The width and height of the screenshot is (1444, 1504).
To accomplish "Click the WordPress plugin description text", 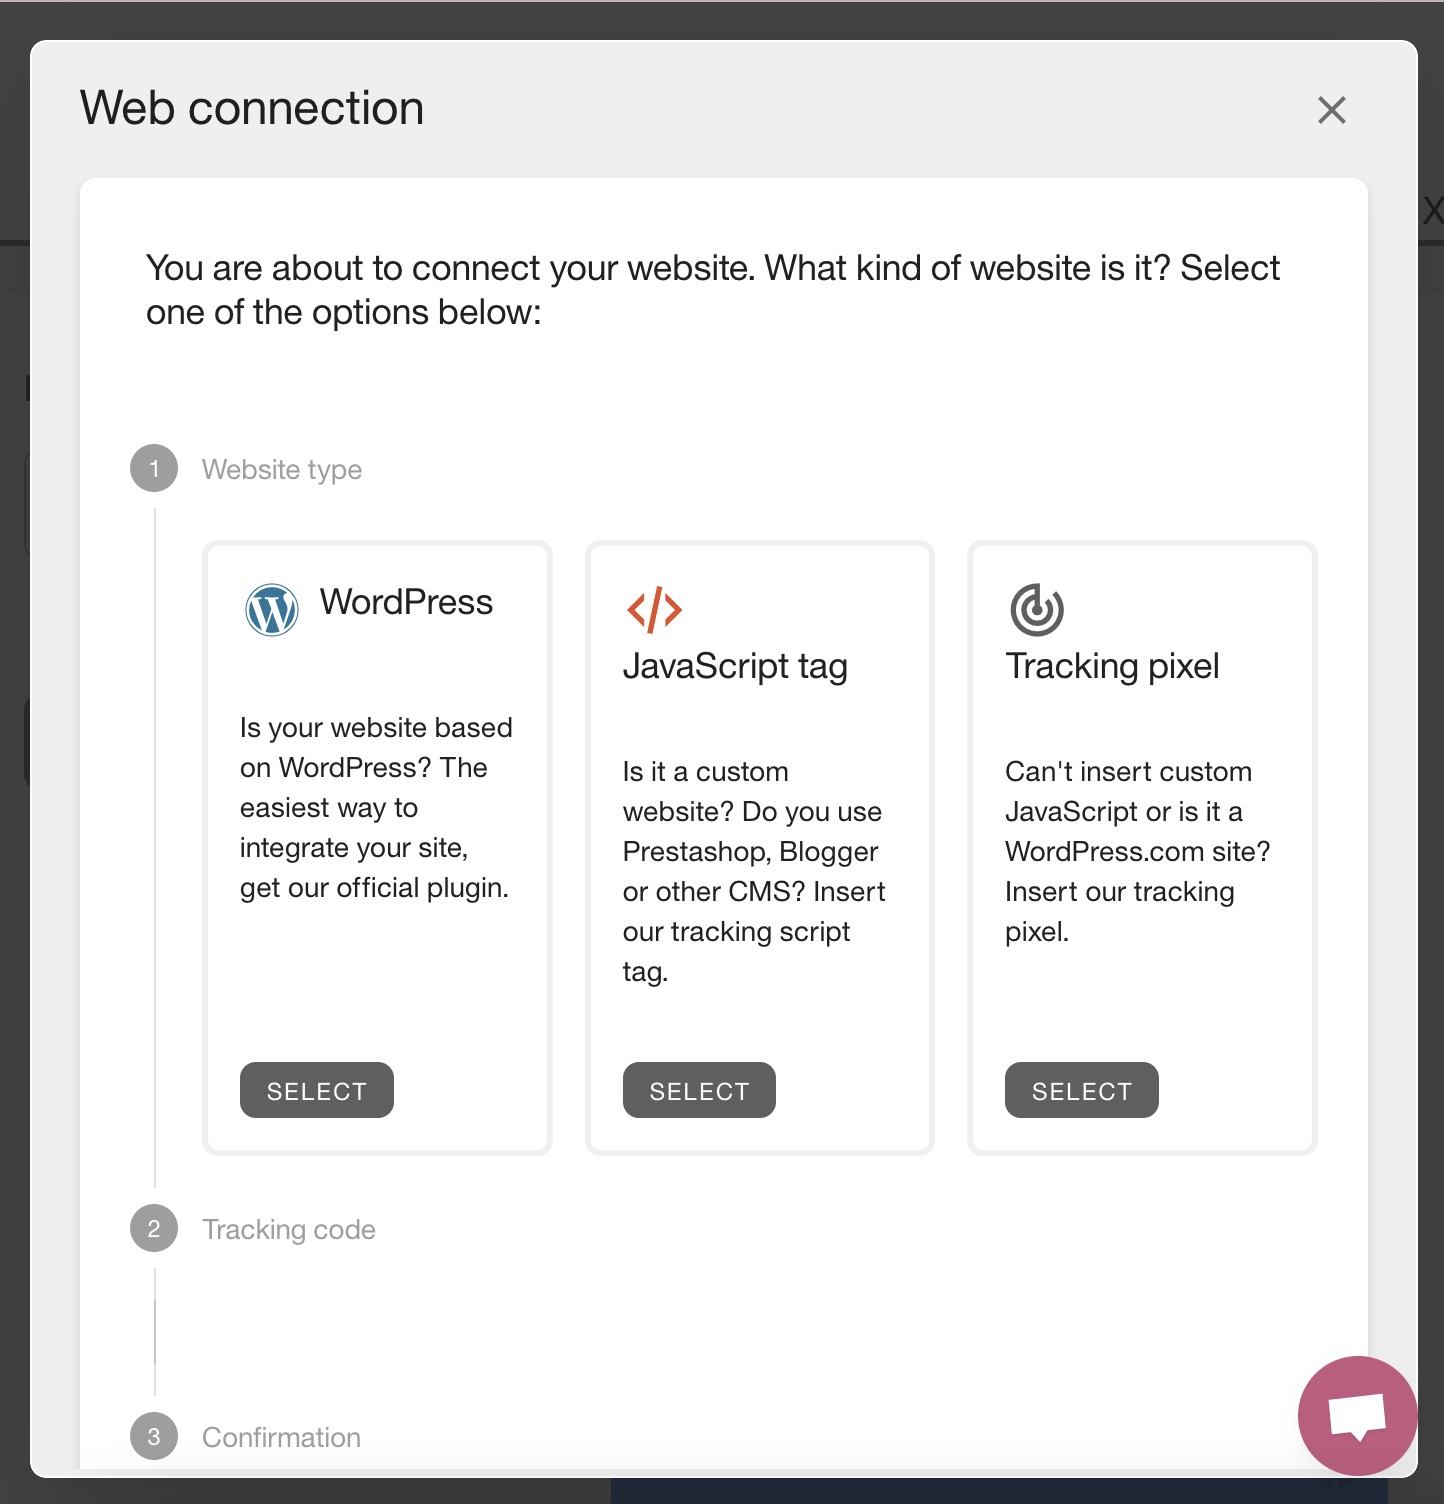I will pyautogui.click(x=375, y=807).
